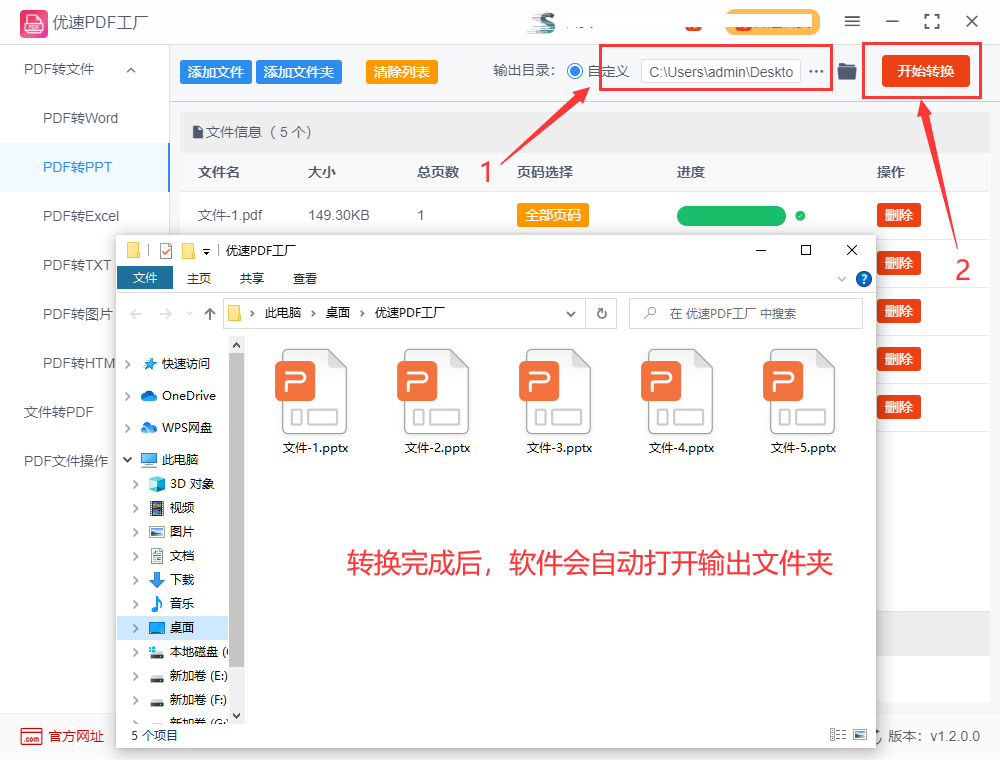Viewport: 1000px width, 760px height.
Task: Browse output path with three-dots button
Action: click(816, 71)
